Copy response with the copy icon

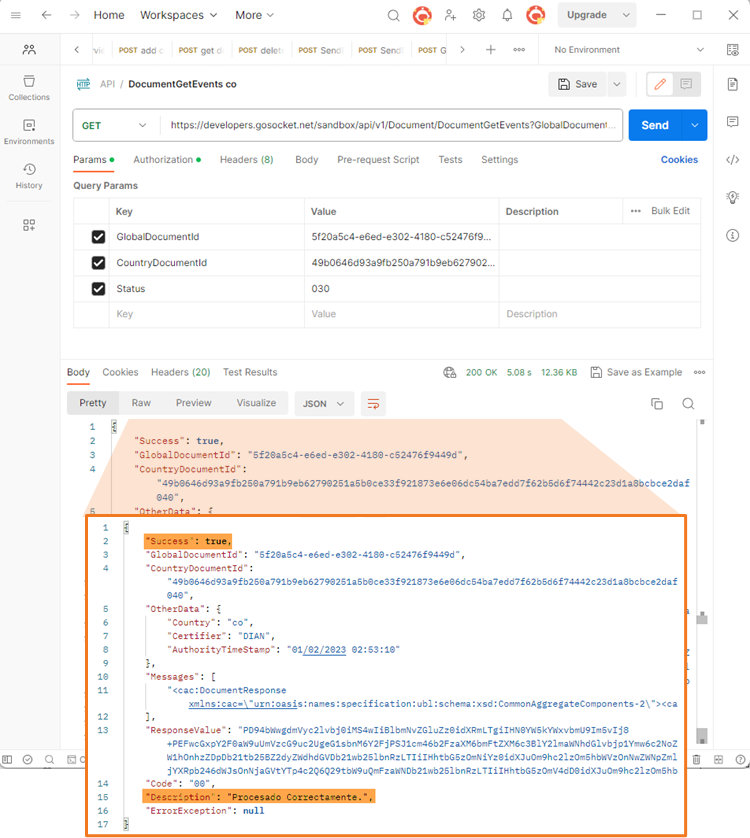657,404
